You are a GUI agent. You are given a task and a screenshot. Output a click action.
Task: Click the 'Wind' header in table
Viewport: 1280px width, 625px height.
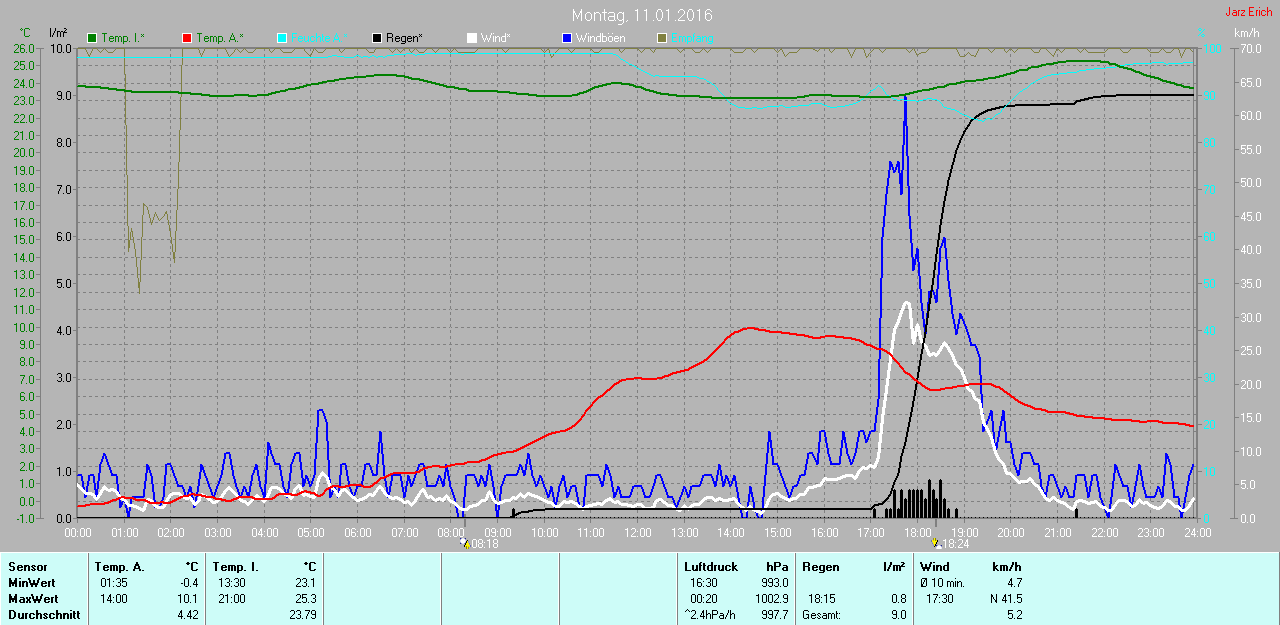(x=933, y=567)
